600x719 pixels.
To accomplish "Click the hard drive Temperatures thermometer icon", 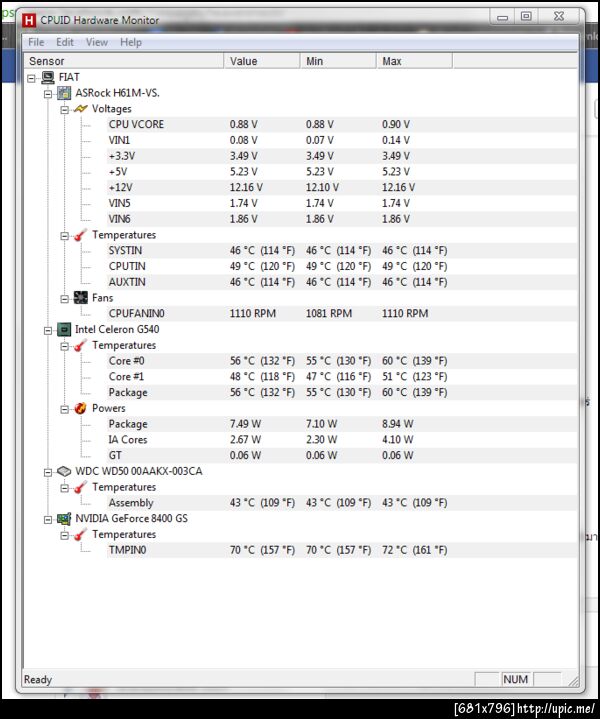I will coord(80,487).
